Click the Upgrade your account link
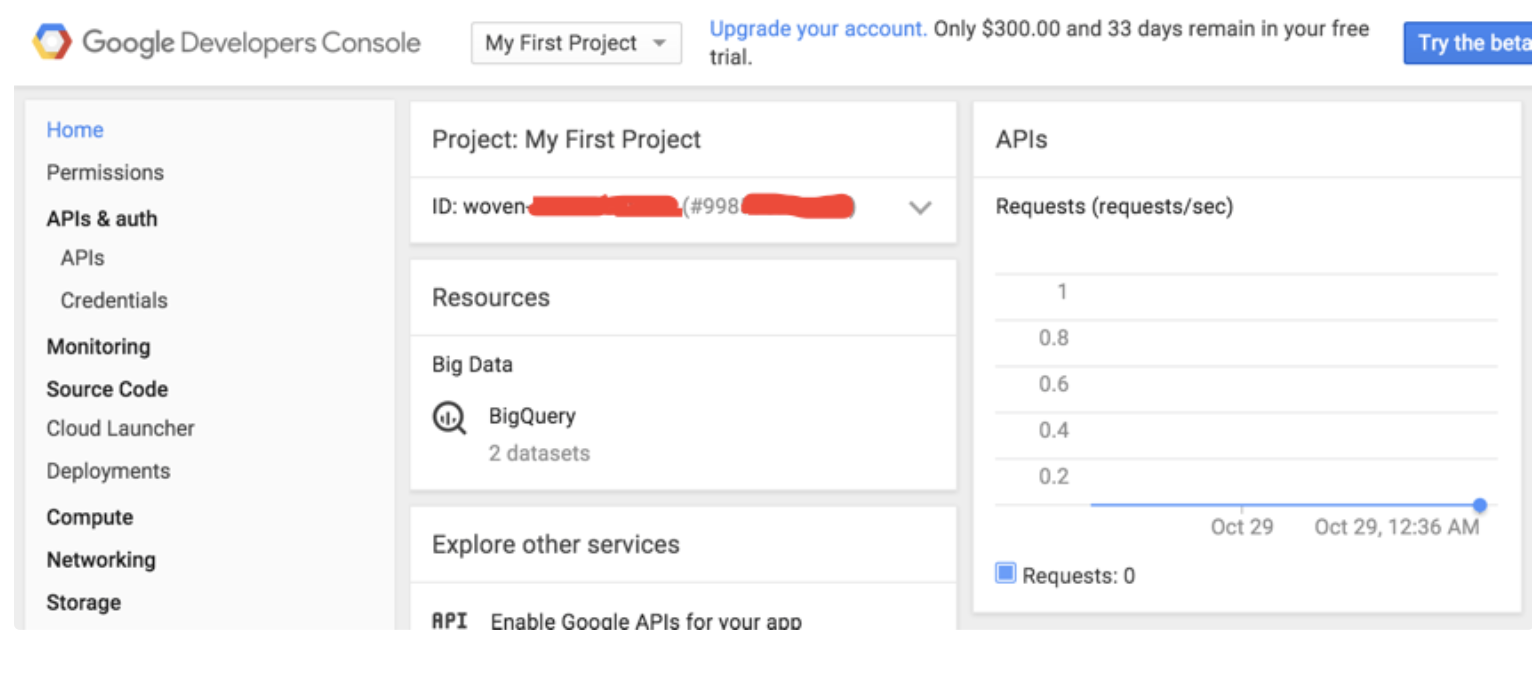The image size is (1538, 690). point(817,29)
